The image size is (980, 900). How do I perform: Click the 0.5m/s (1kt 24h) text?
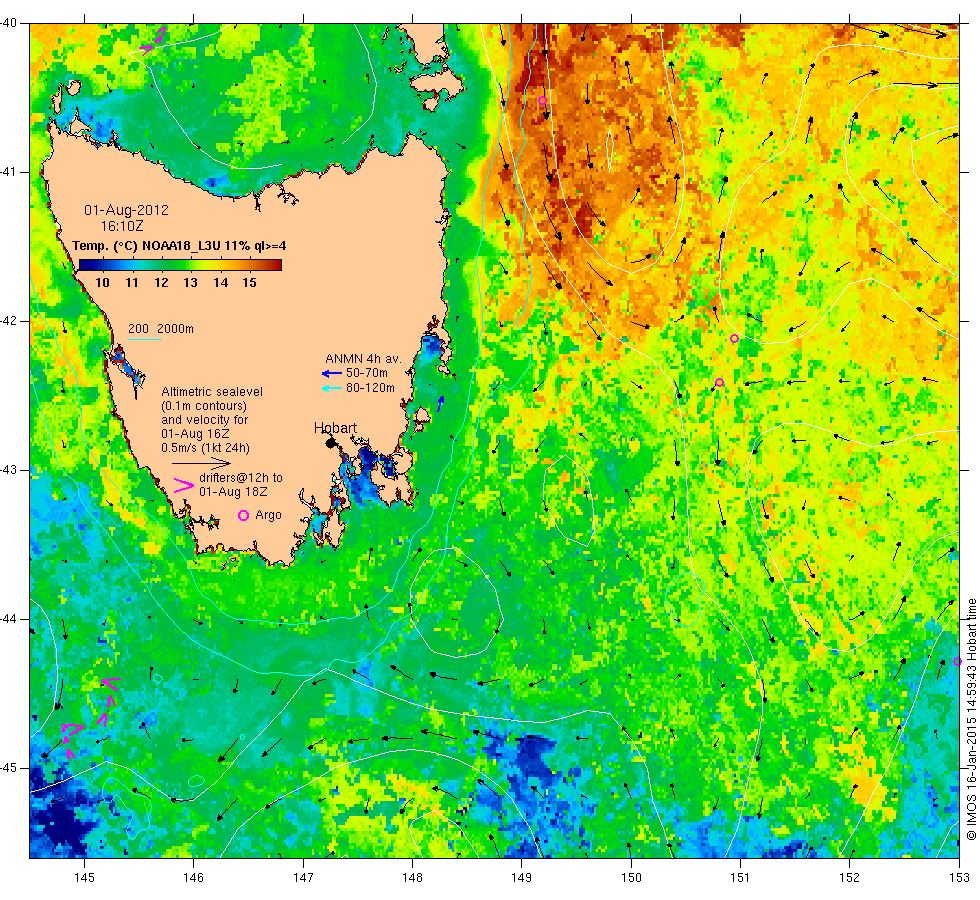point(205,448)
